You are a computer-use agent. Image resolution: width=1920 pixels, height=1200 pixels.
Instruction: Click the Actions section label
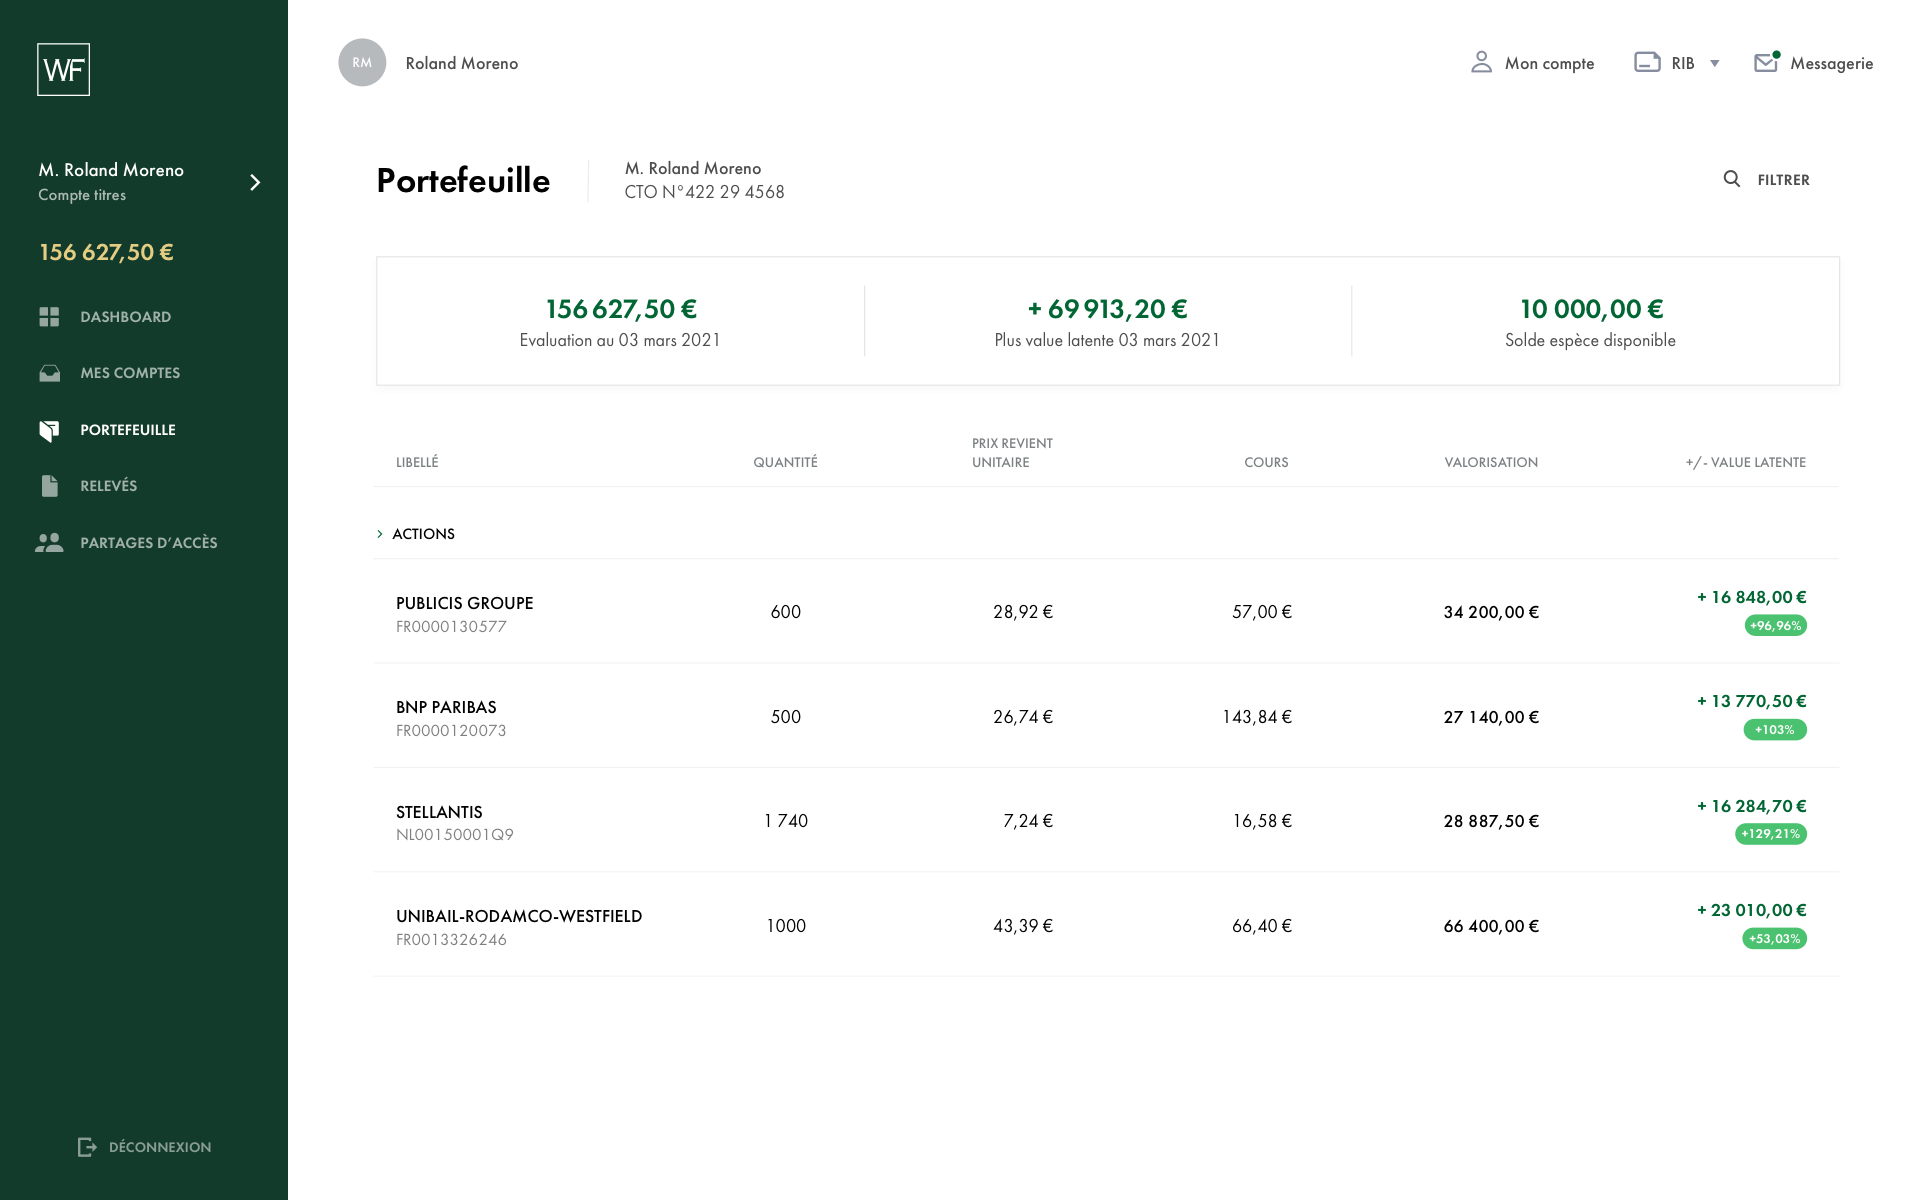423,534
